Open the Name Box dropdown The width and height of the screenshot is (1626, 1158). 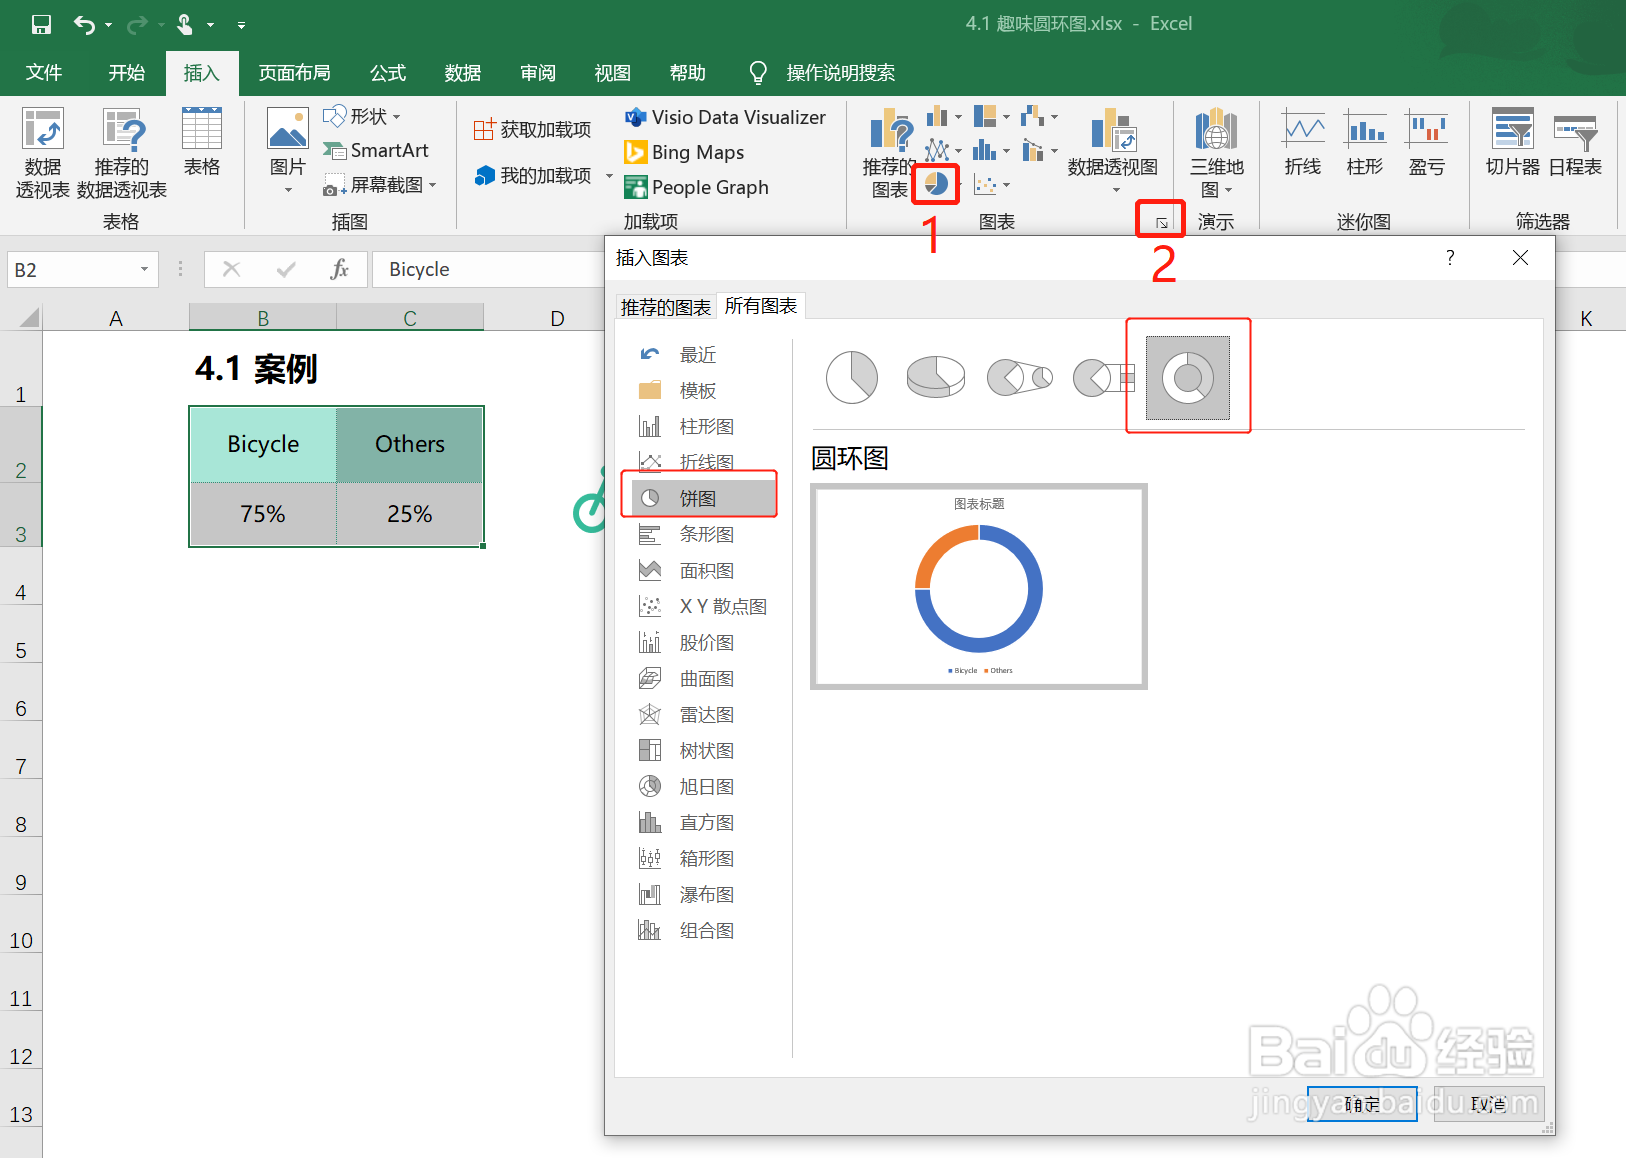point(144,270)
